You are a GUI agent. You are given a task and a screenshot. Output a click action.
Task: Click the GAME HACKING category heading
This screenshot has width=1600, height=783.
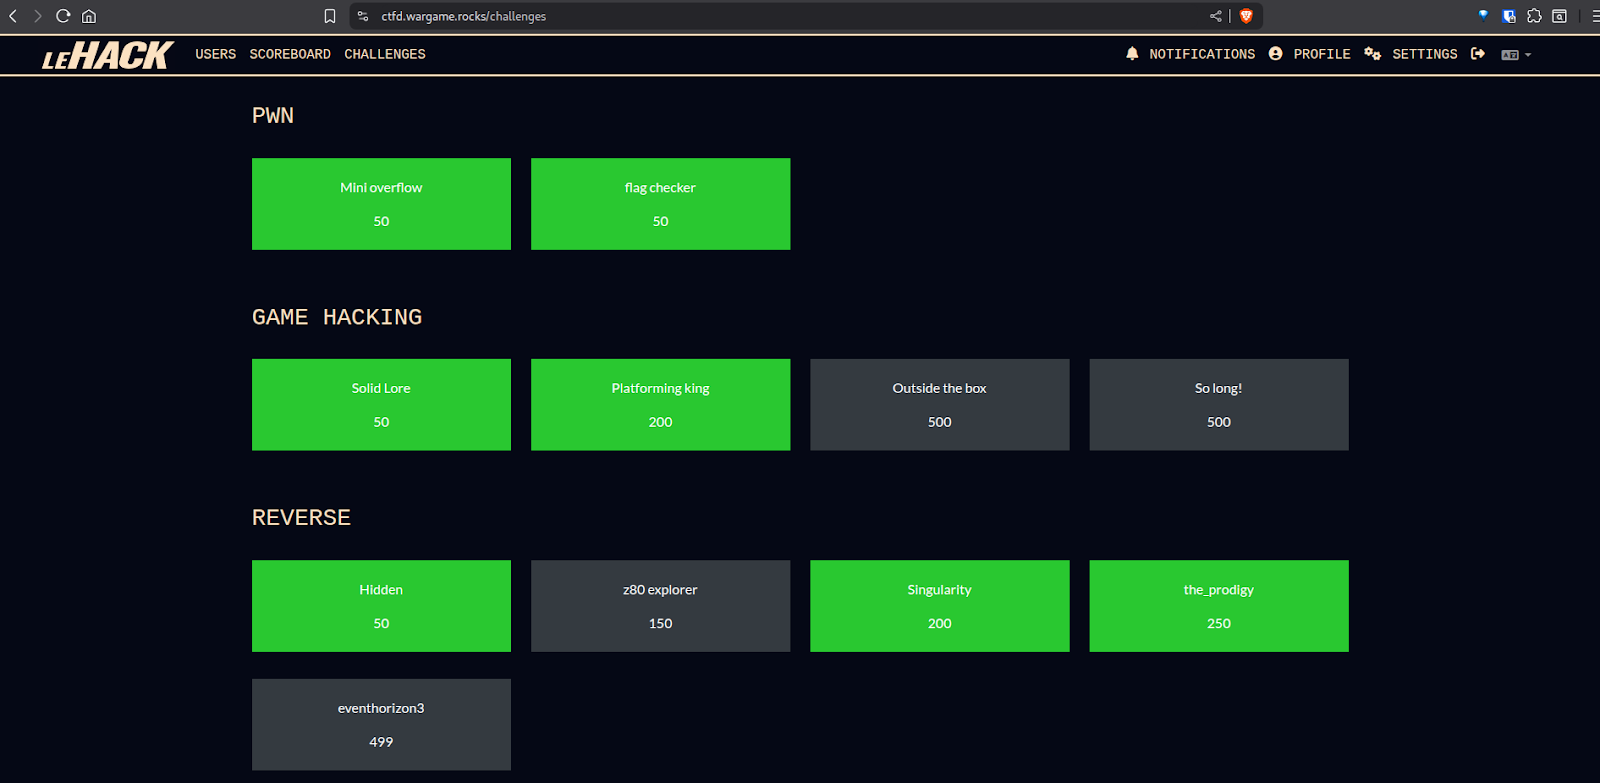point(337,317)
